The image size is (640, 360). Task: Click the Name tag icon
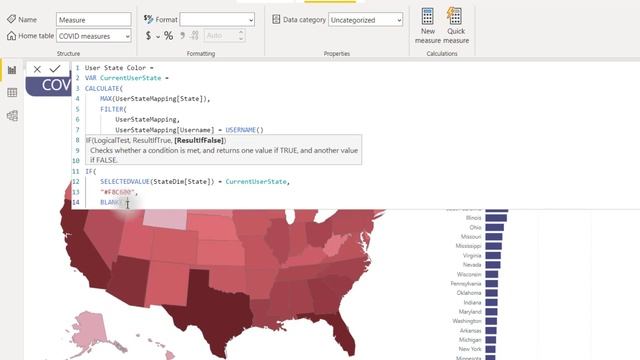(x=11, y=19)
